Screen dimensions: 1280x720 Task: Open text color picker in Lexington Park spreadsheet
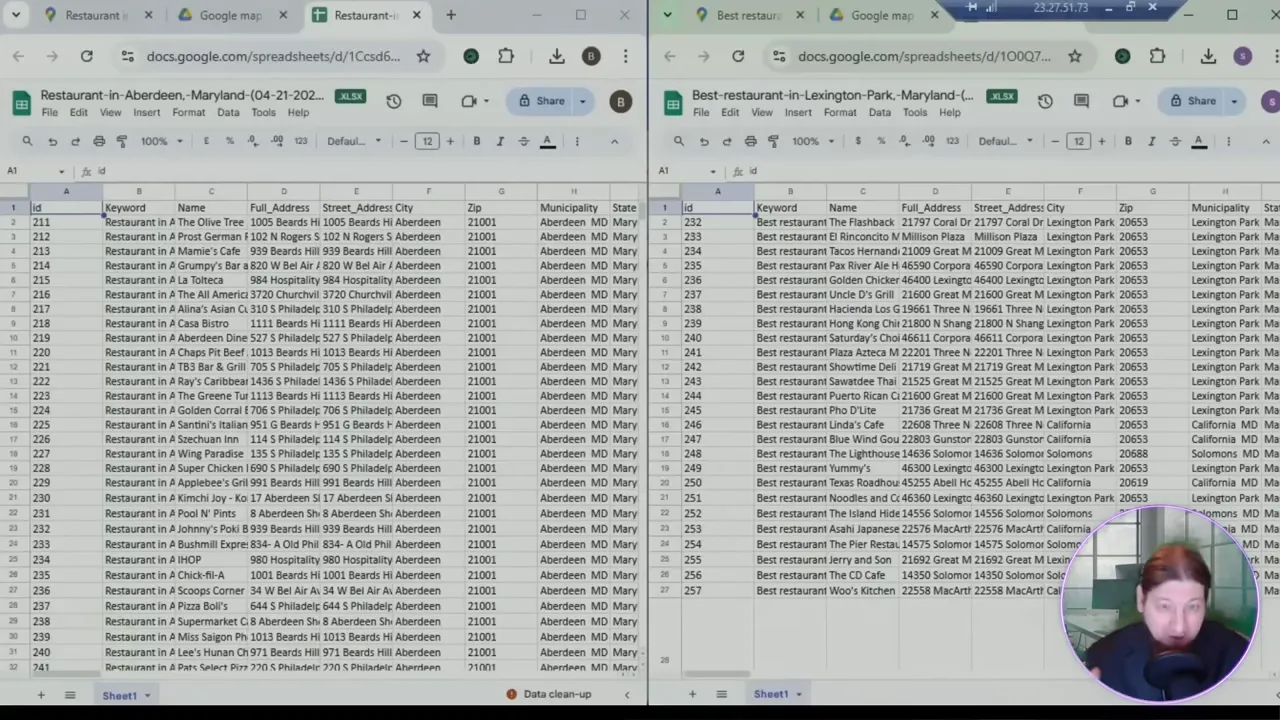[x=1199, y=141]
